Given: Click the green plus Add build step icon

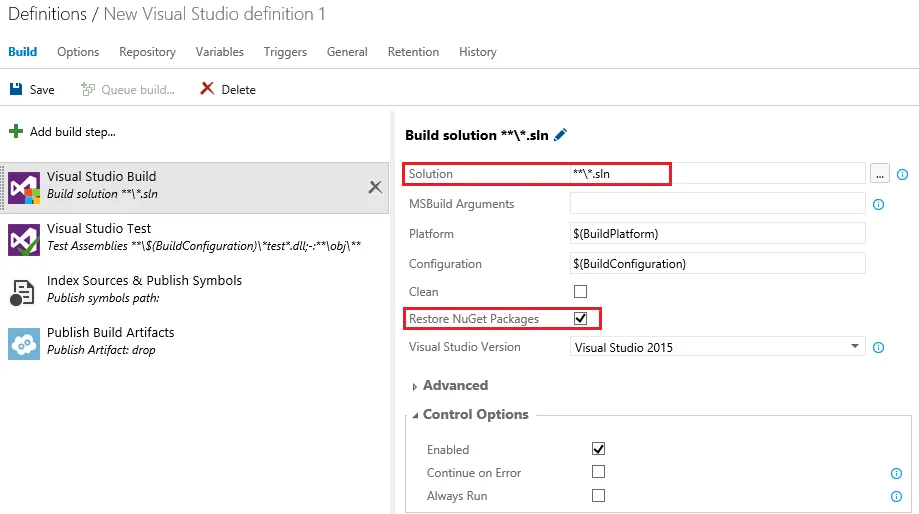Looking at the screenshot, I should [x=16, y=131].
